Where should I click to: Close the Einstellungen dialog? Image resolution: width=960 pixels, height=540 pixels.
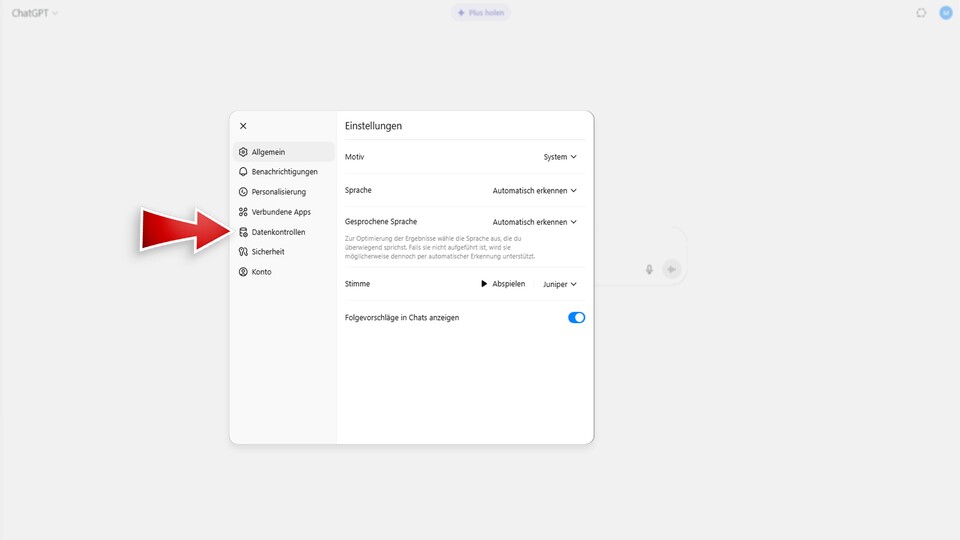243,126
